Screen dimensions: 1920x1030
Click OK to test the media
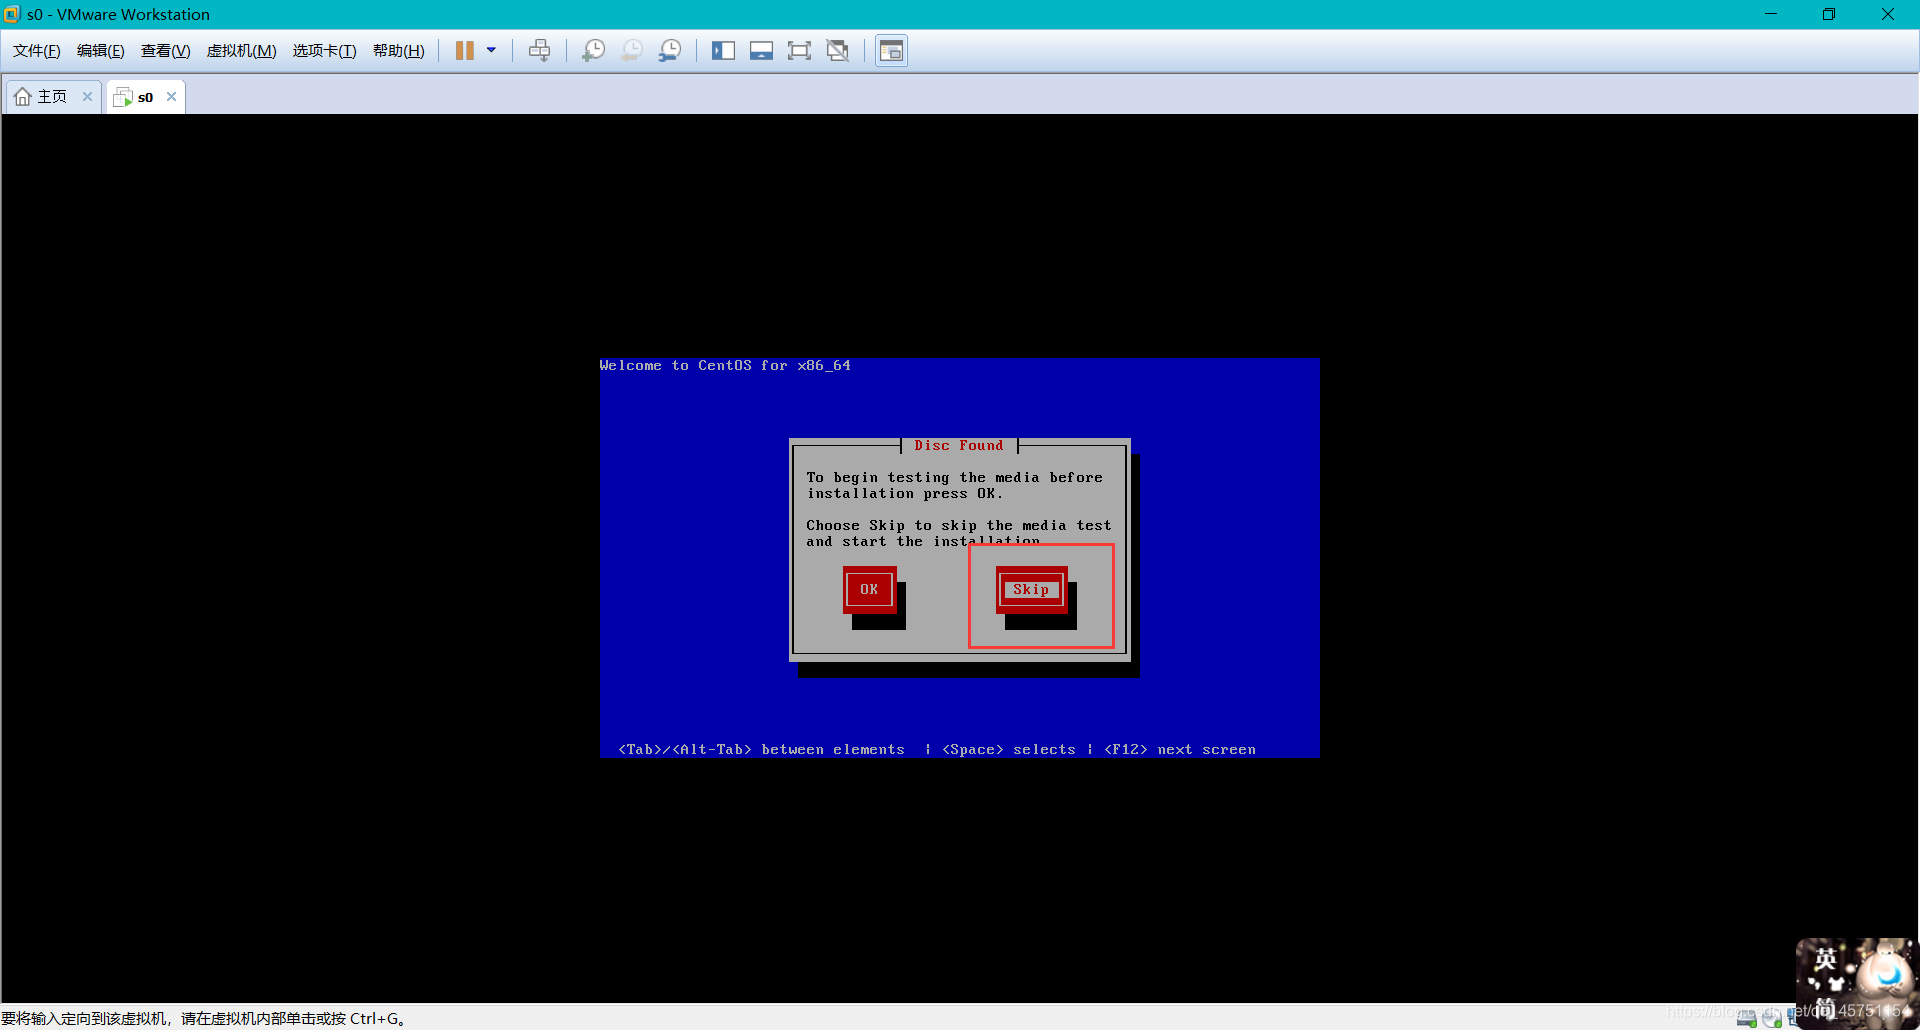pos(869,590)
